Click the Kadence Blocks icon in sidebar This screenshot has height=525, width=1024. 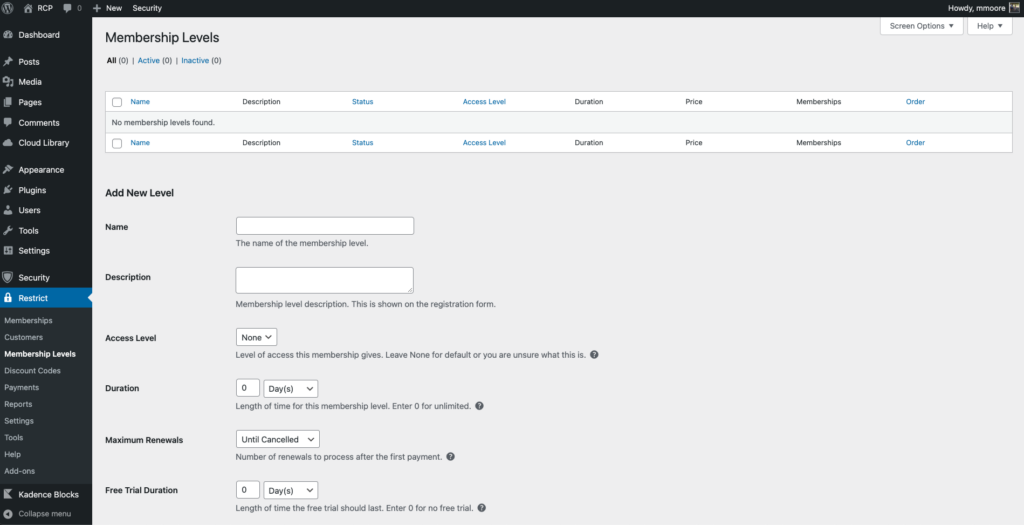coord(8,494)
